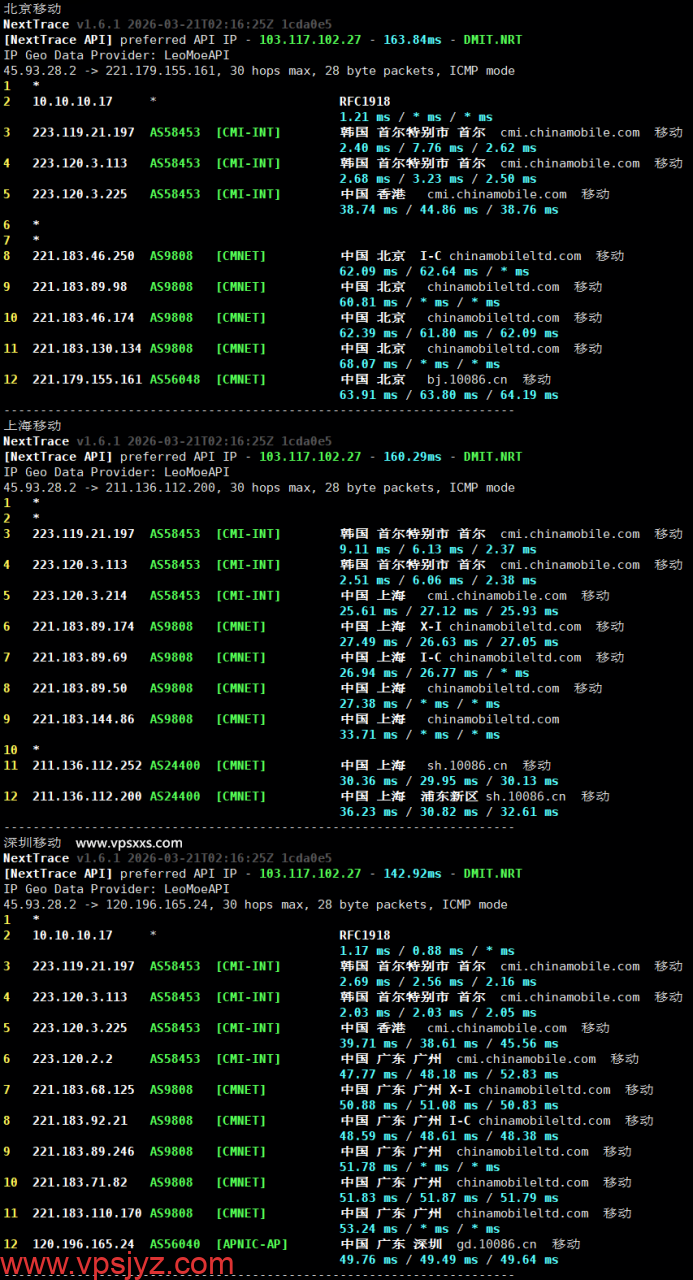
Task: Select latency 9.11 ms / 6.13 ms / 2.37 ms
Action: pos(438,549)
